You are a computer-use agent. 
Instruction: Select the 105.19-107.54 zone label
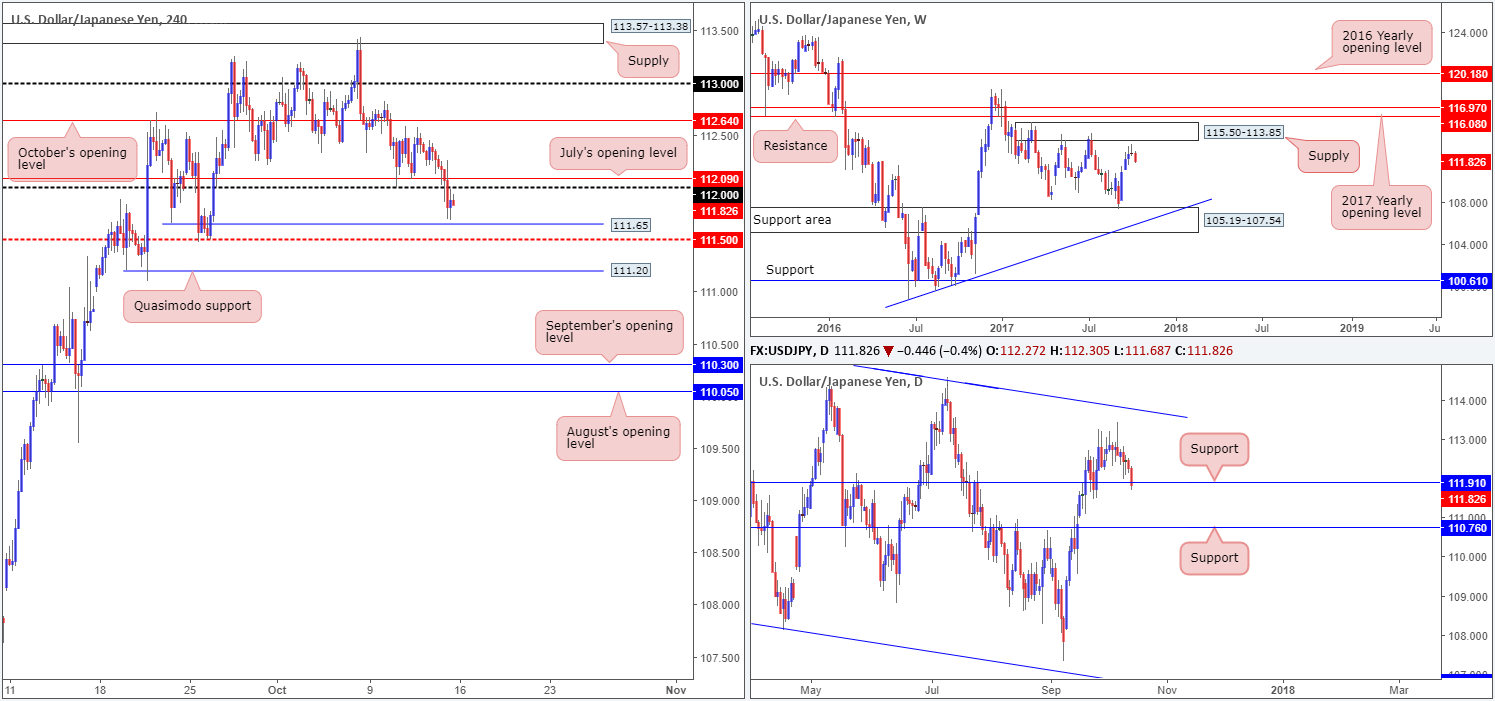click(1243, 219)
